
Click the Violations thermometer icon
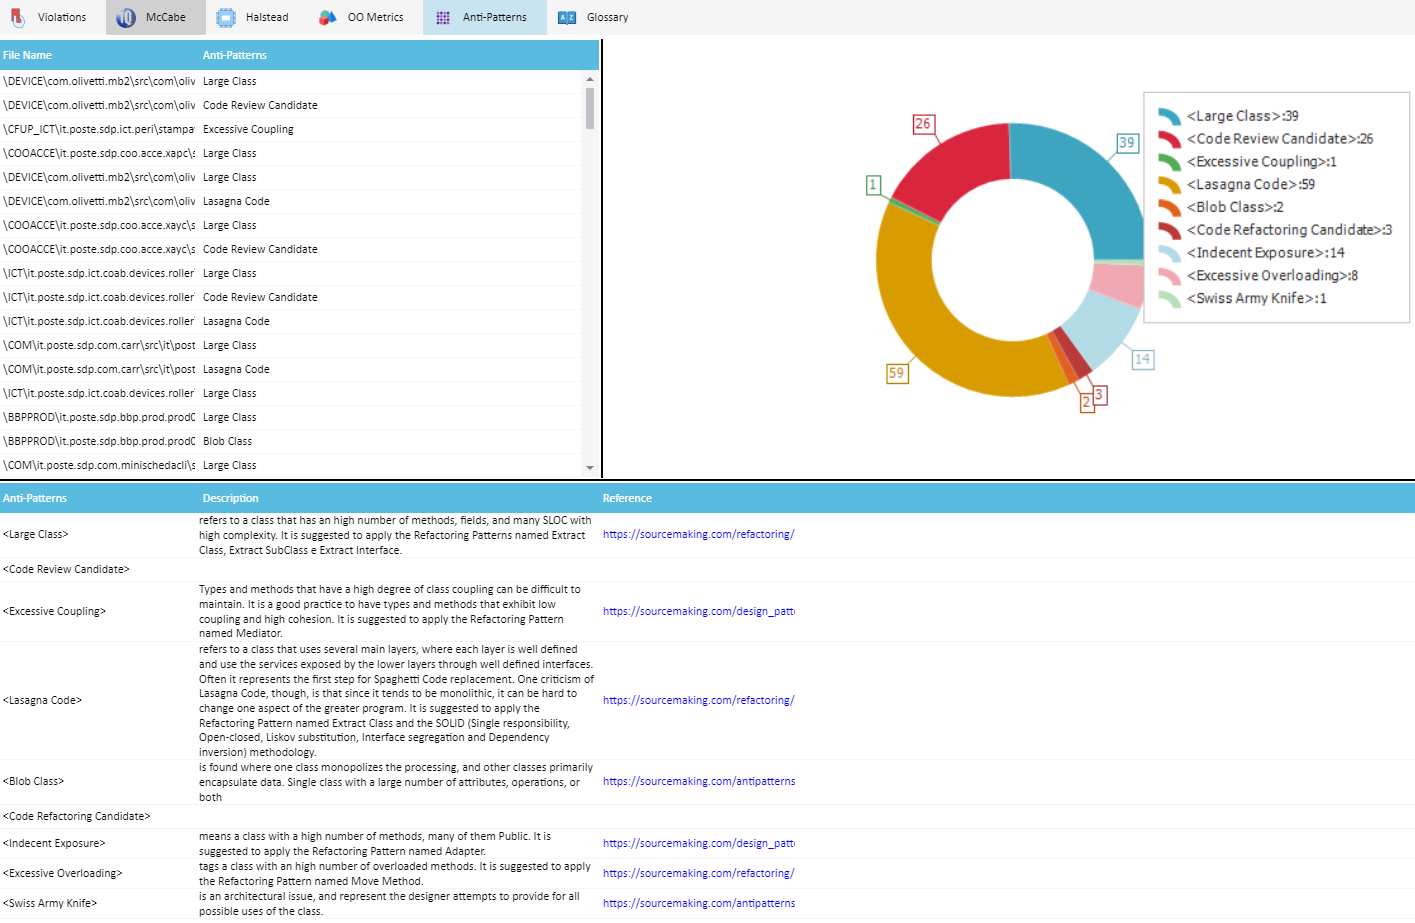point(17,17)
